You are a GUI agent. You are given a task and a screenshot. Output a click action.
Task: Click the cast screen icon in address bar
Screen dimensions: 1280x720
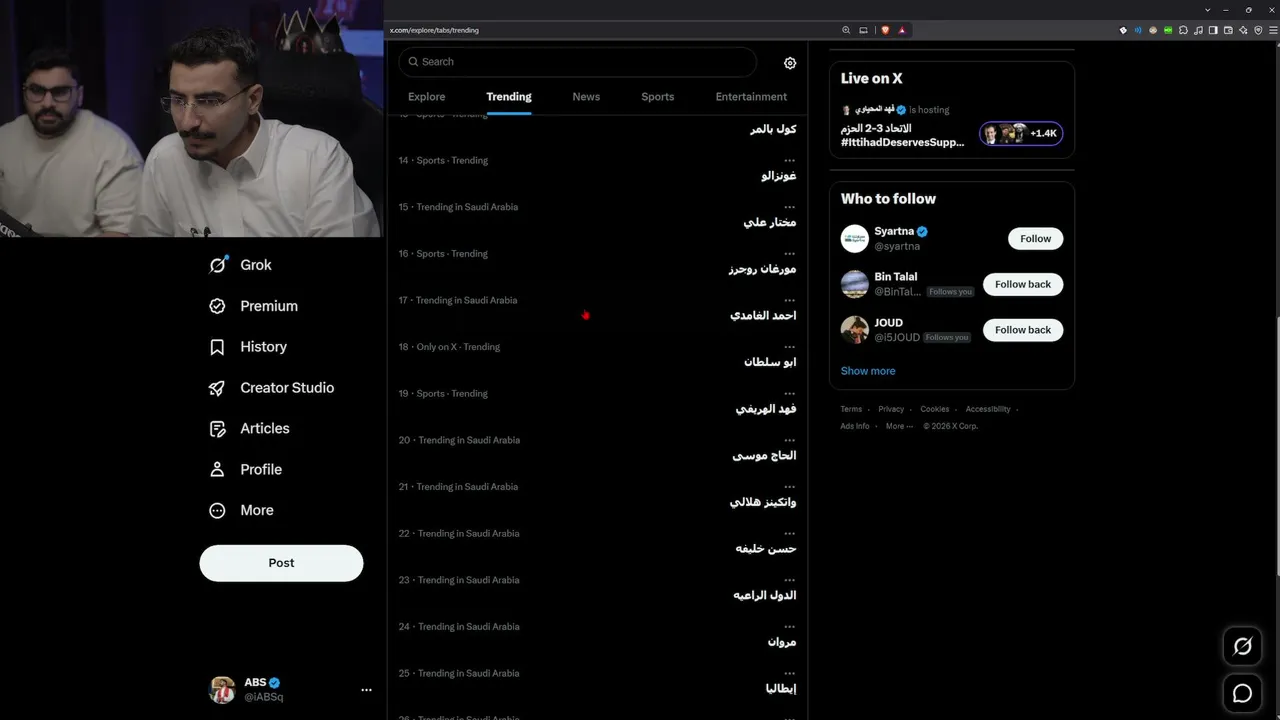863,30
